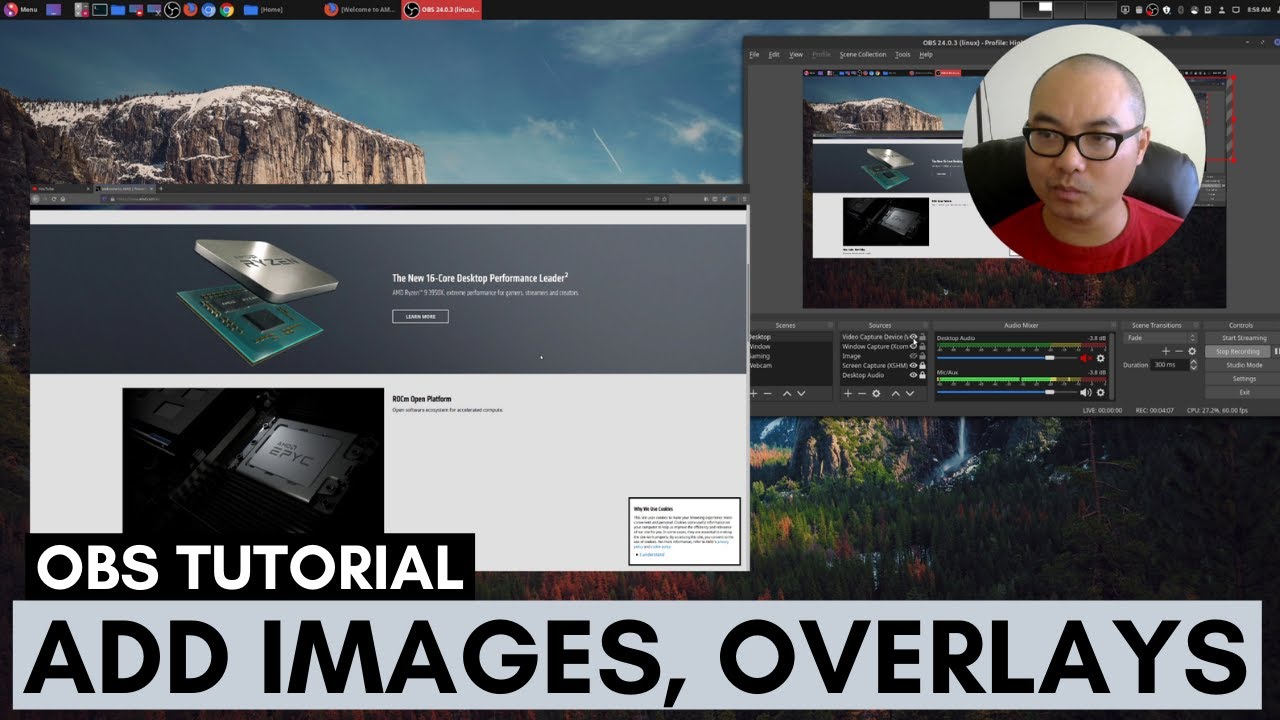Switch to OBS 24.0.3 taskbar window
1280x720 pixels.
(441, 9)
